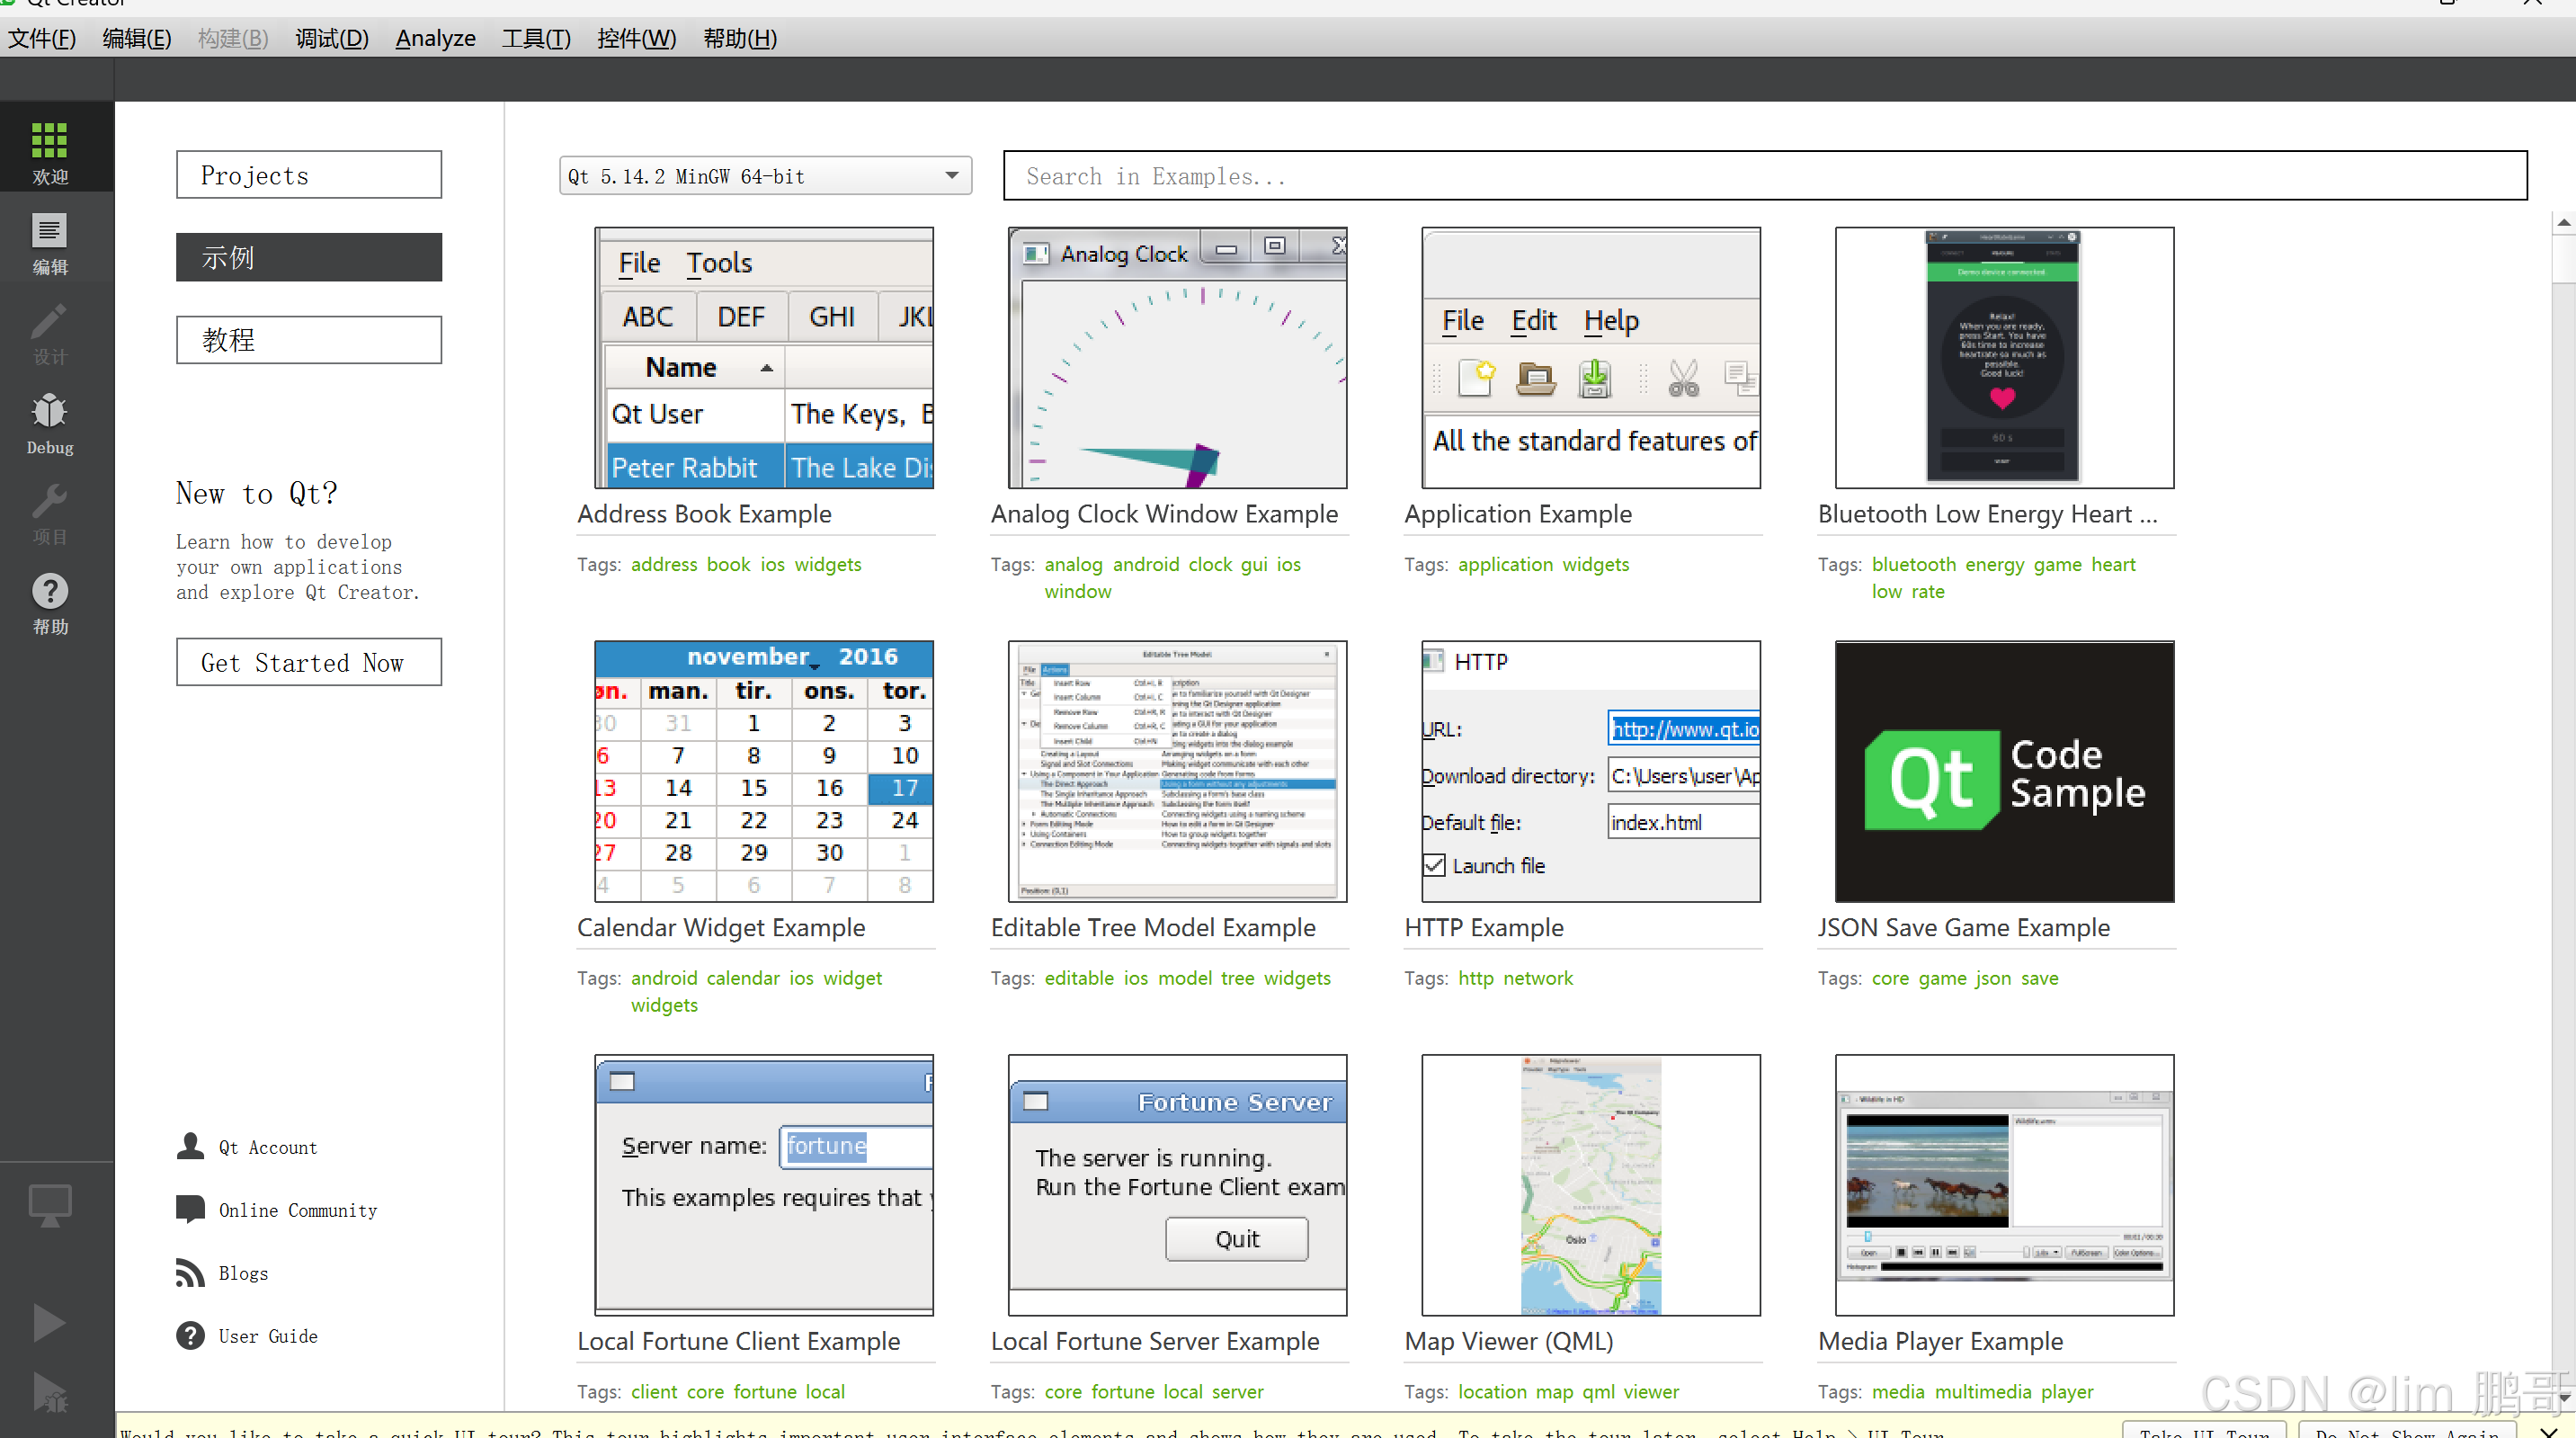Open the 工具(T) menu
The image size is (2576, 1438).
[x=536, y=38]
